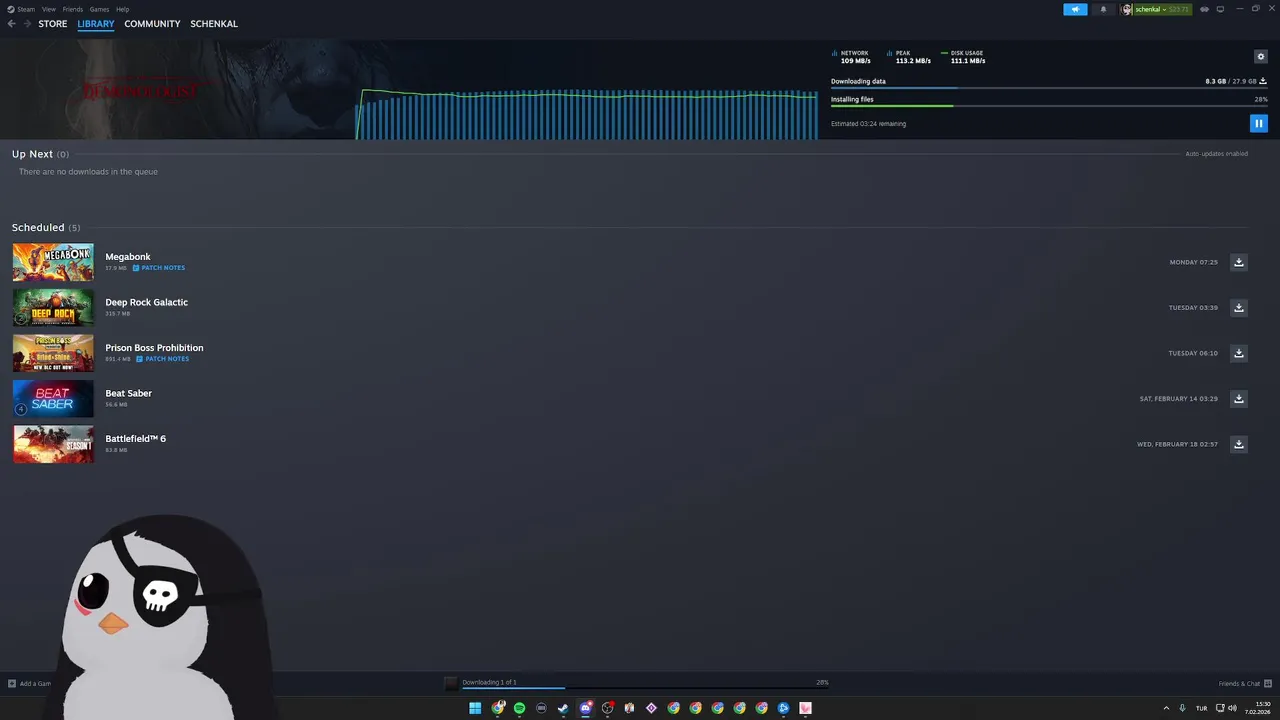1280x720 pixels.
Task: Click the downloading game banner title
Action: (140, 91)
